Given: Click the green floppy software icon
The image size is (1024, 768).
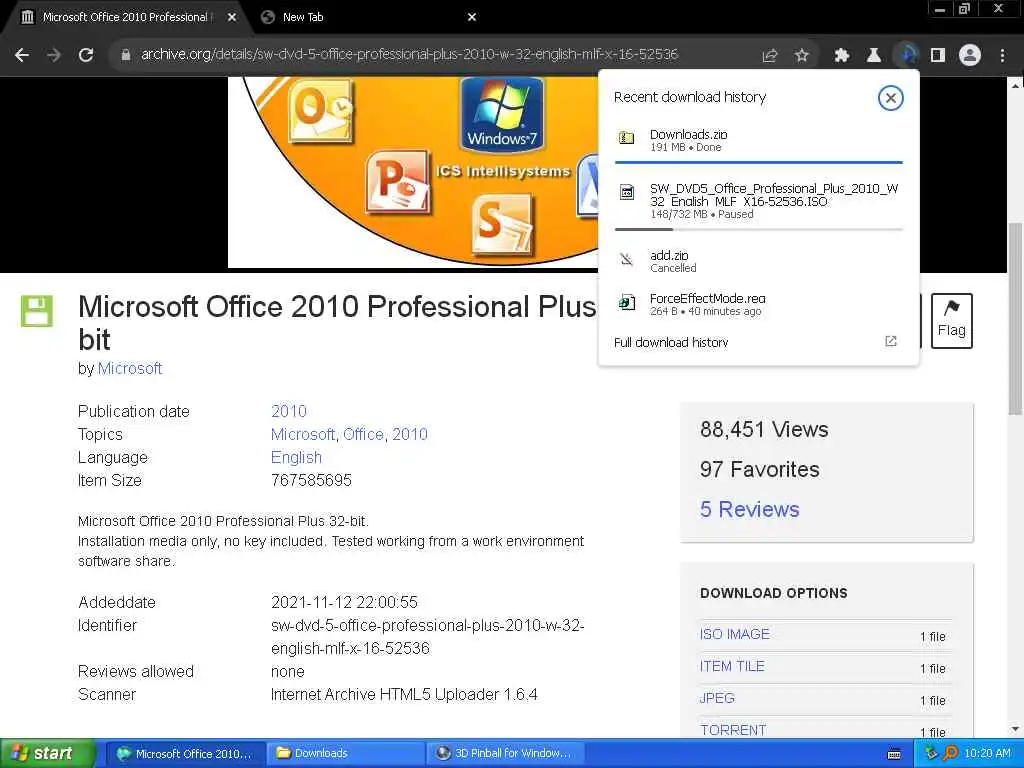Looking at the screenshot, I should coord(37,311).
